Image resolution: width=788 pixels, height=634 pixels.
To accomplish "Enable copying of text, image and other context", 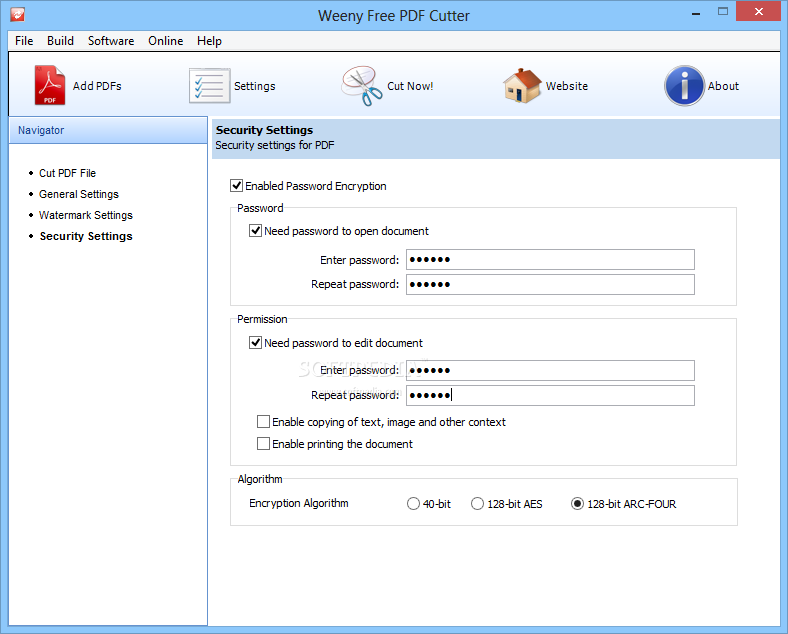I will pos(263,422).
